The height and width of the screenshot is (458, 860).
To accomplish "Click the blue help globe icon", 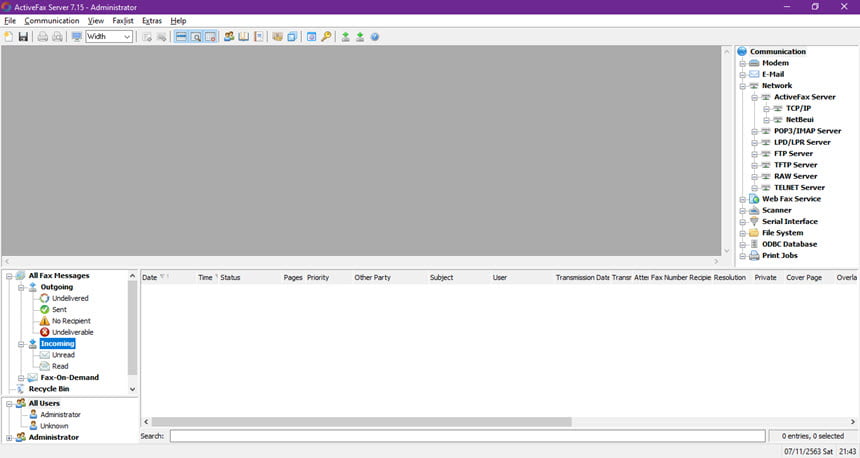I will point(375,37).
